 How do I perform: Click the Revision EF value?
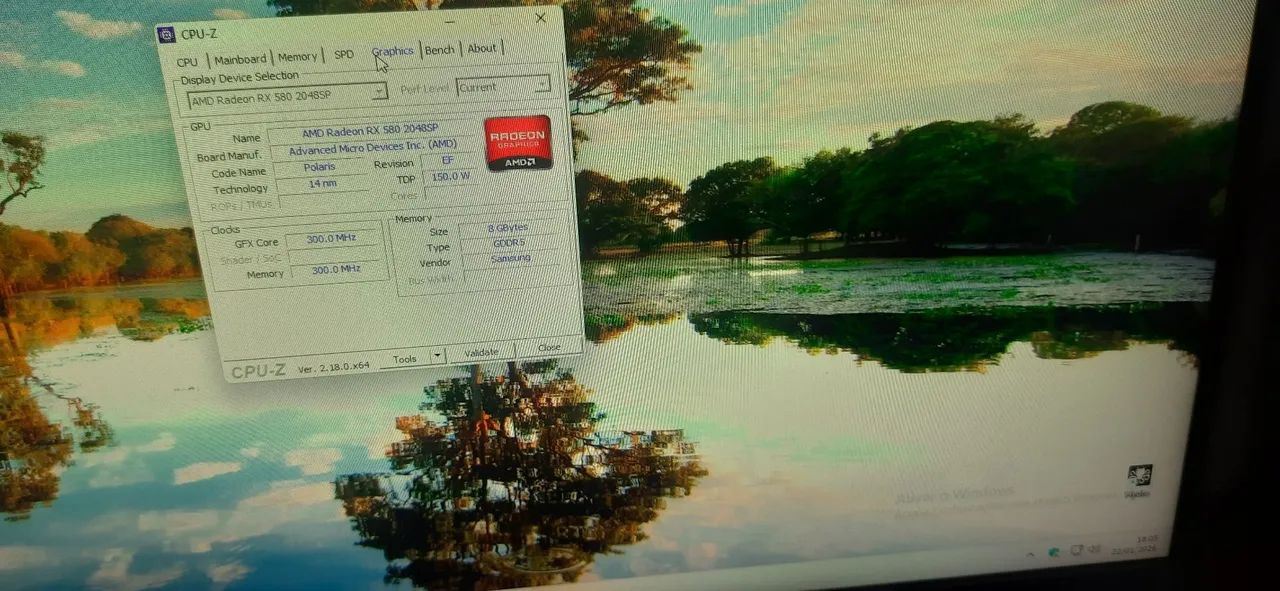click(447, 160)
